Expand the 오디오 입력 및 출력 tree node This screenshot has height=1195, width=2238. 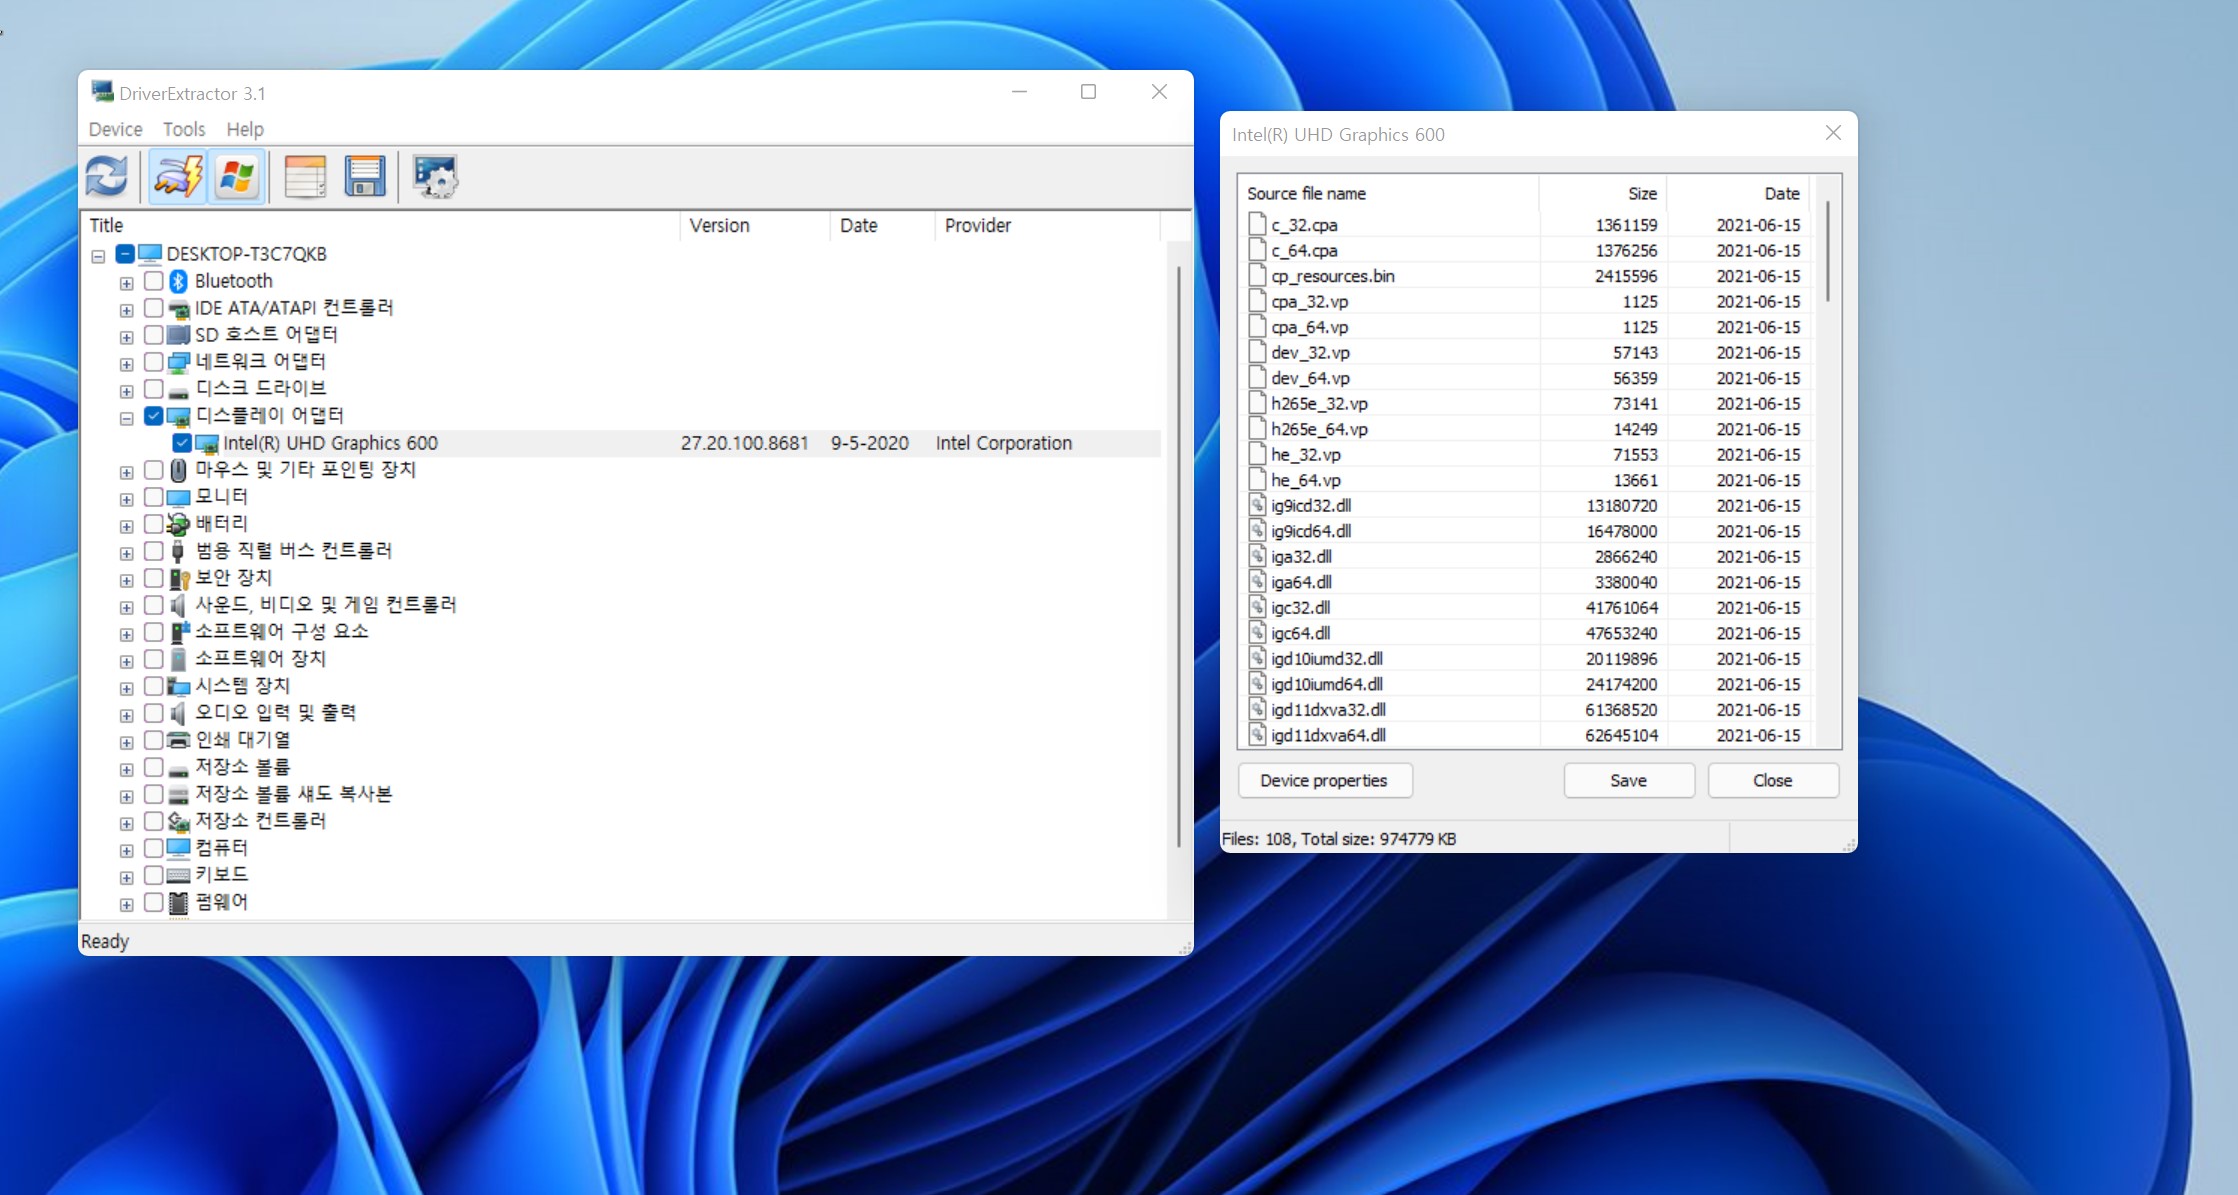(126, 716)
